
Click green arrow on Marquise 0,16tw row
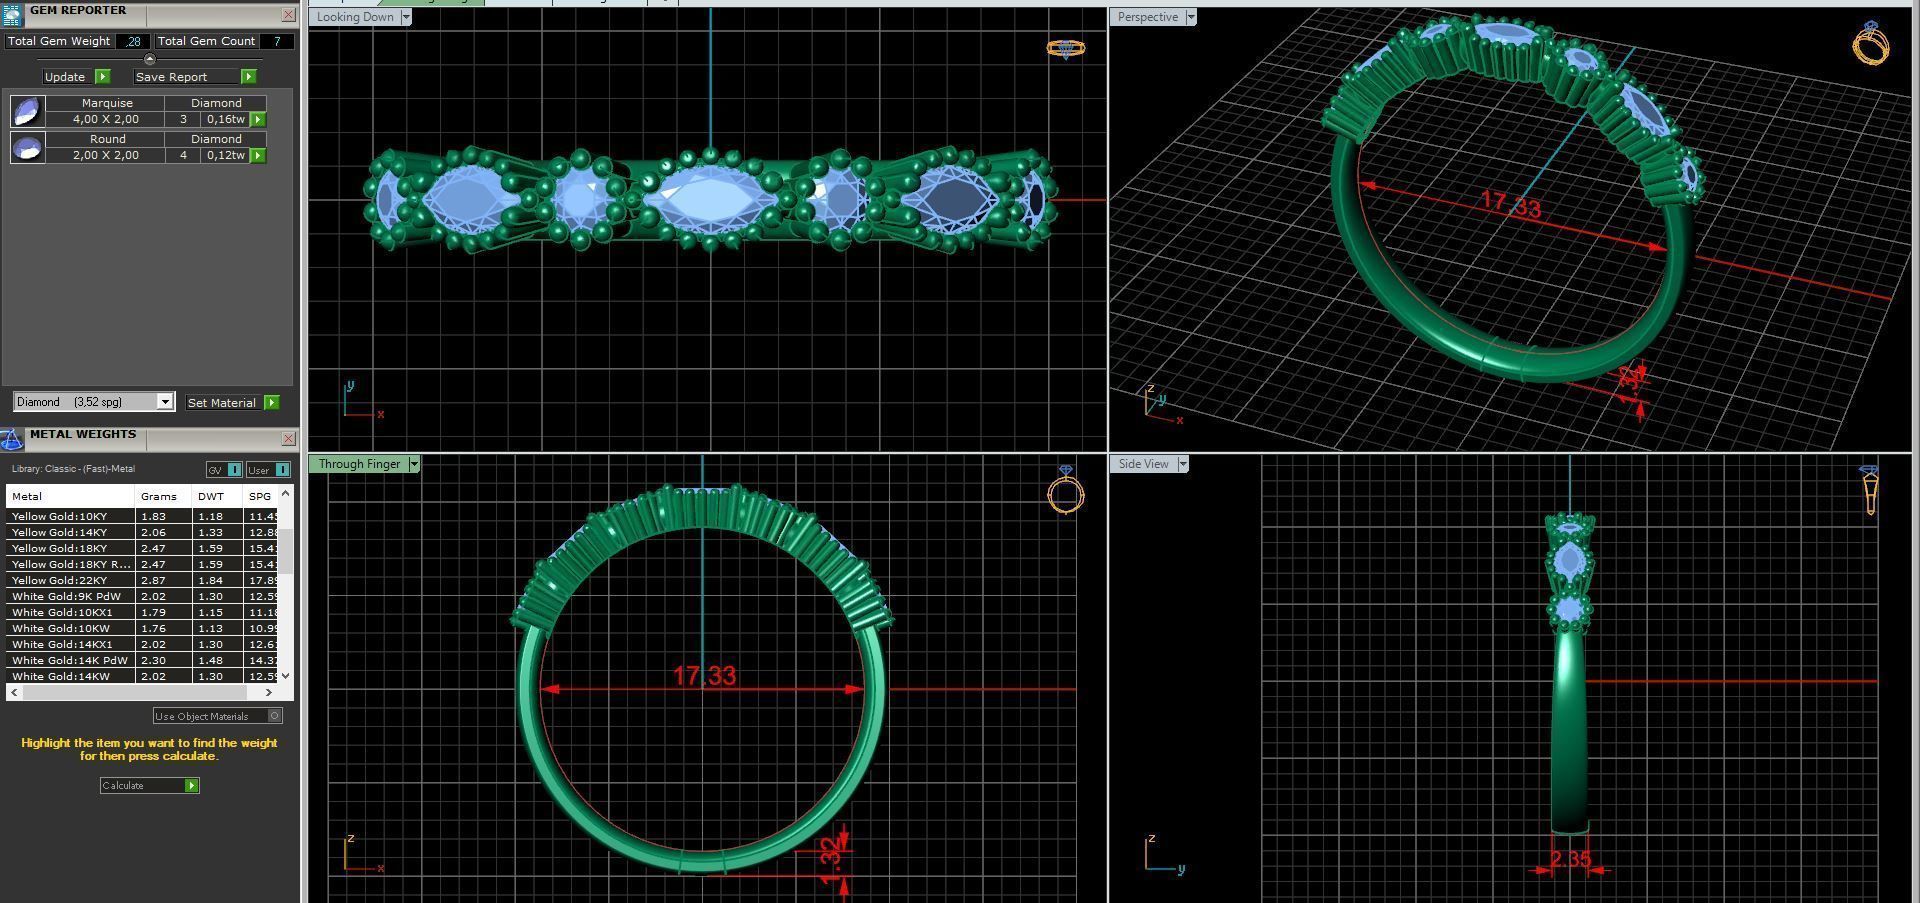pyautogui.click(x=258, y=119)
